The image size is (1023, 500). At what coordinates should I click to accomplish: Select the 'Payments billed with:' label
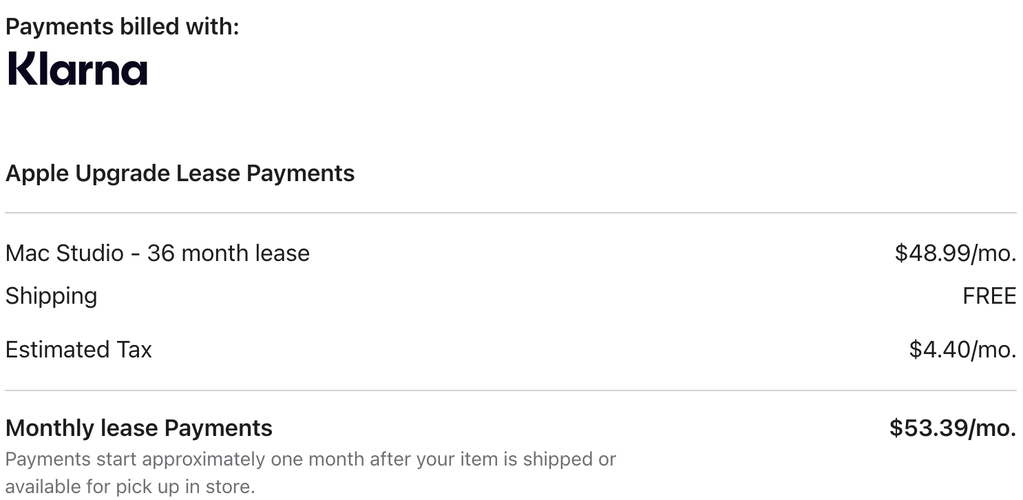tap(123, 27)
